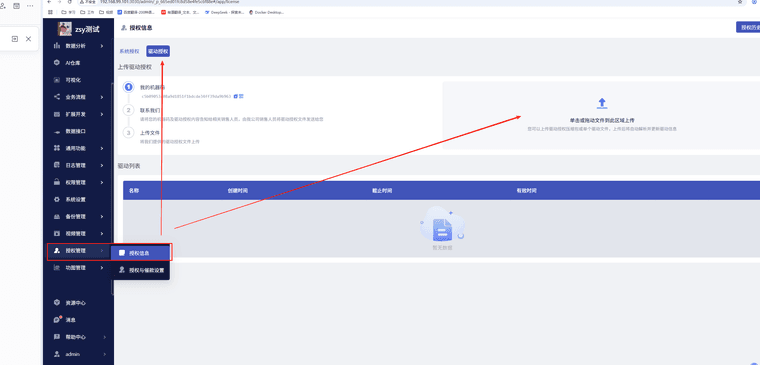Open 消息 via the chat bubble icon

(57, 320)
